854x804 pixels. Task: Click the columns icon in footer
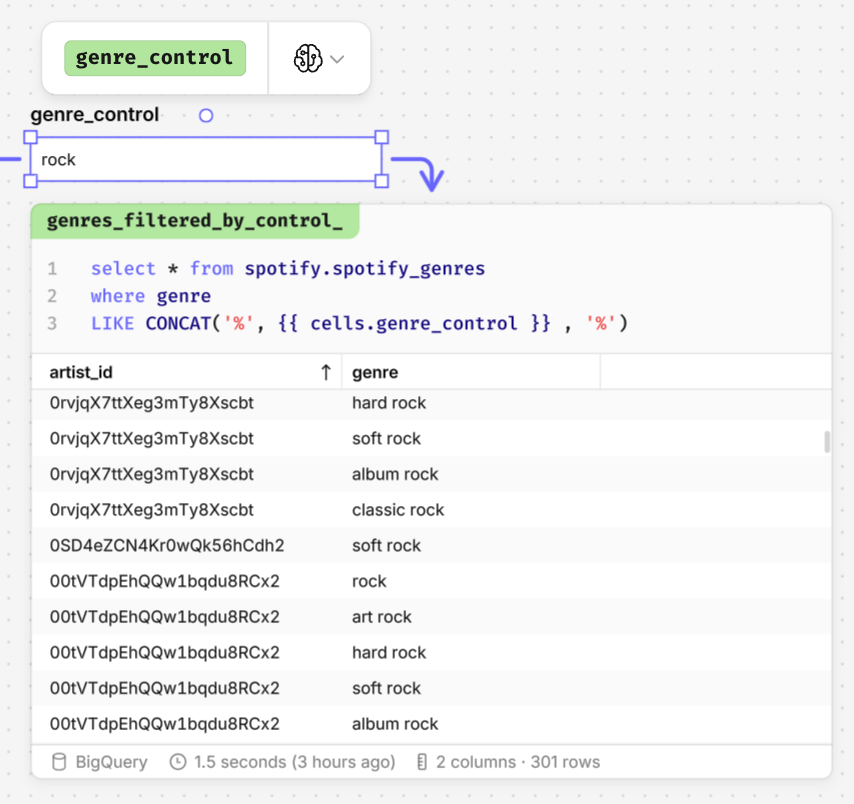coord(422,762)
